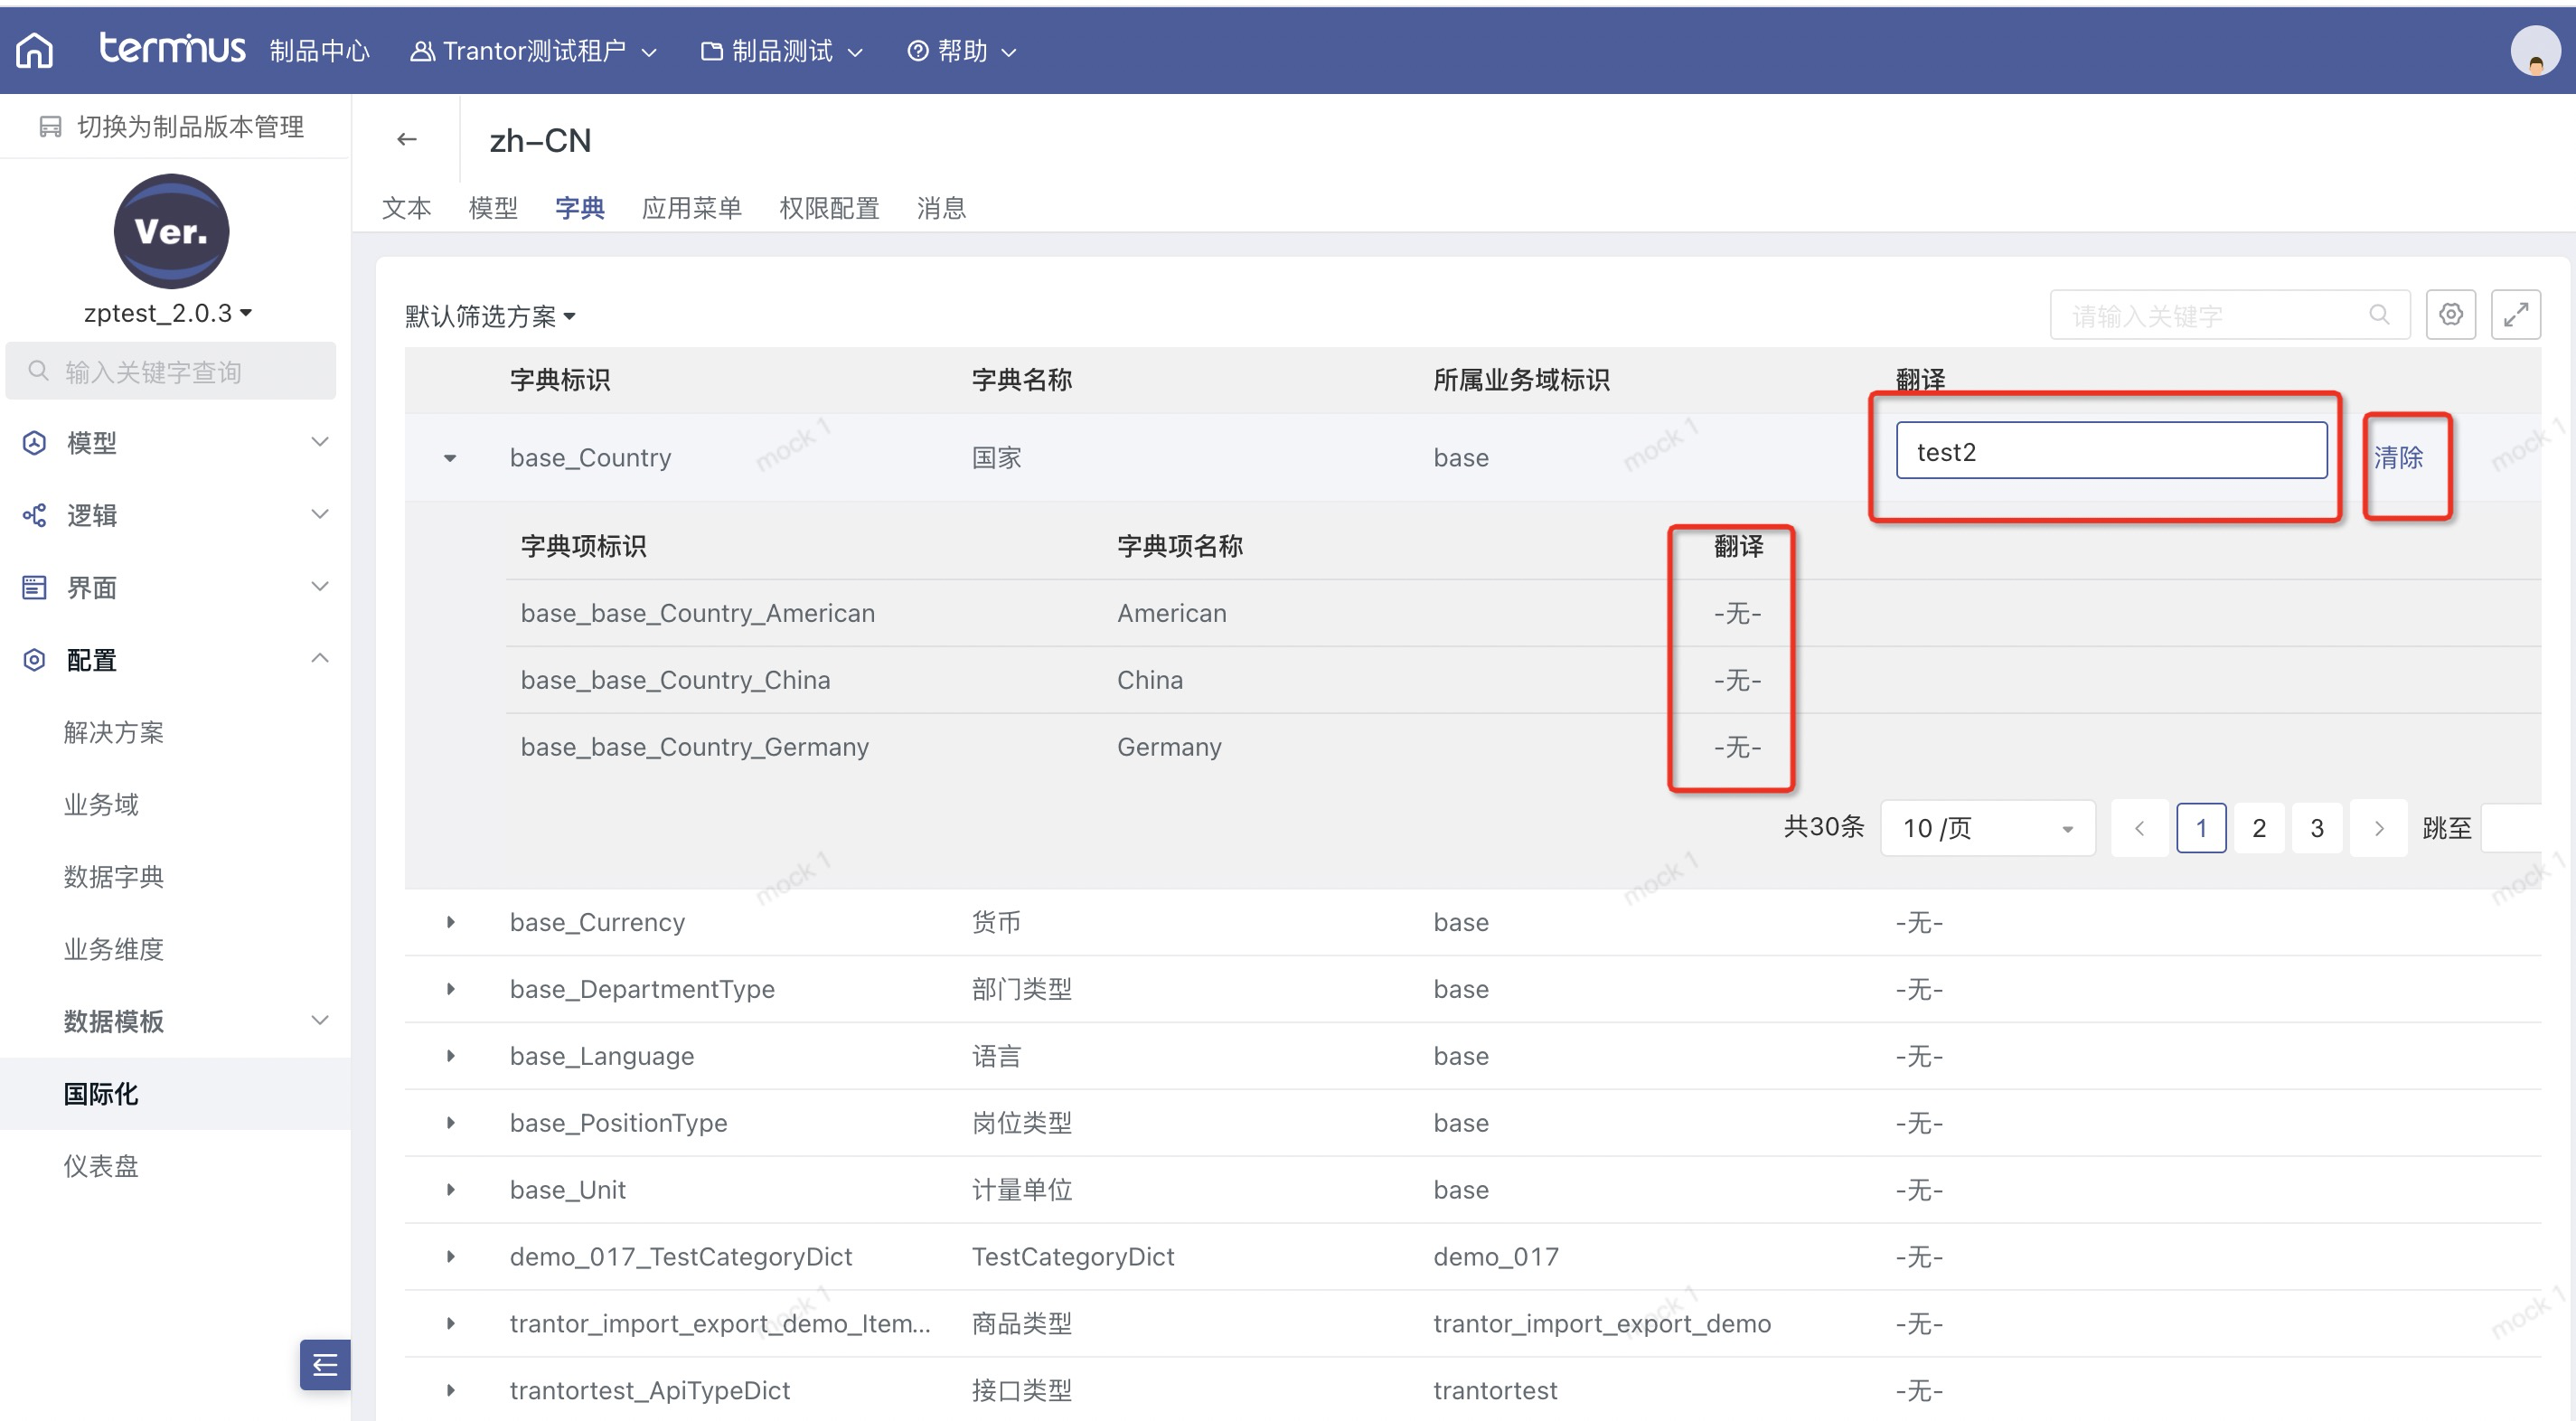Click 清除 to clear the translation
This screenshot has height=1421, width=2576.
click(2398, 458)
